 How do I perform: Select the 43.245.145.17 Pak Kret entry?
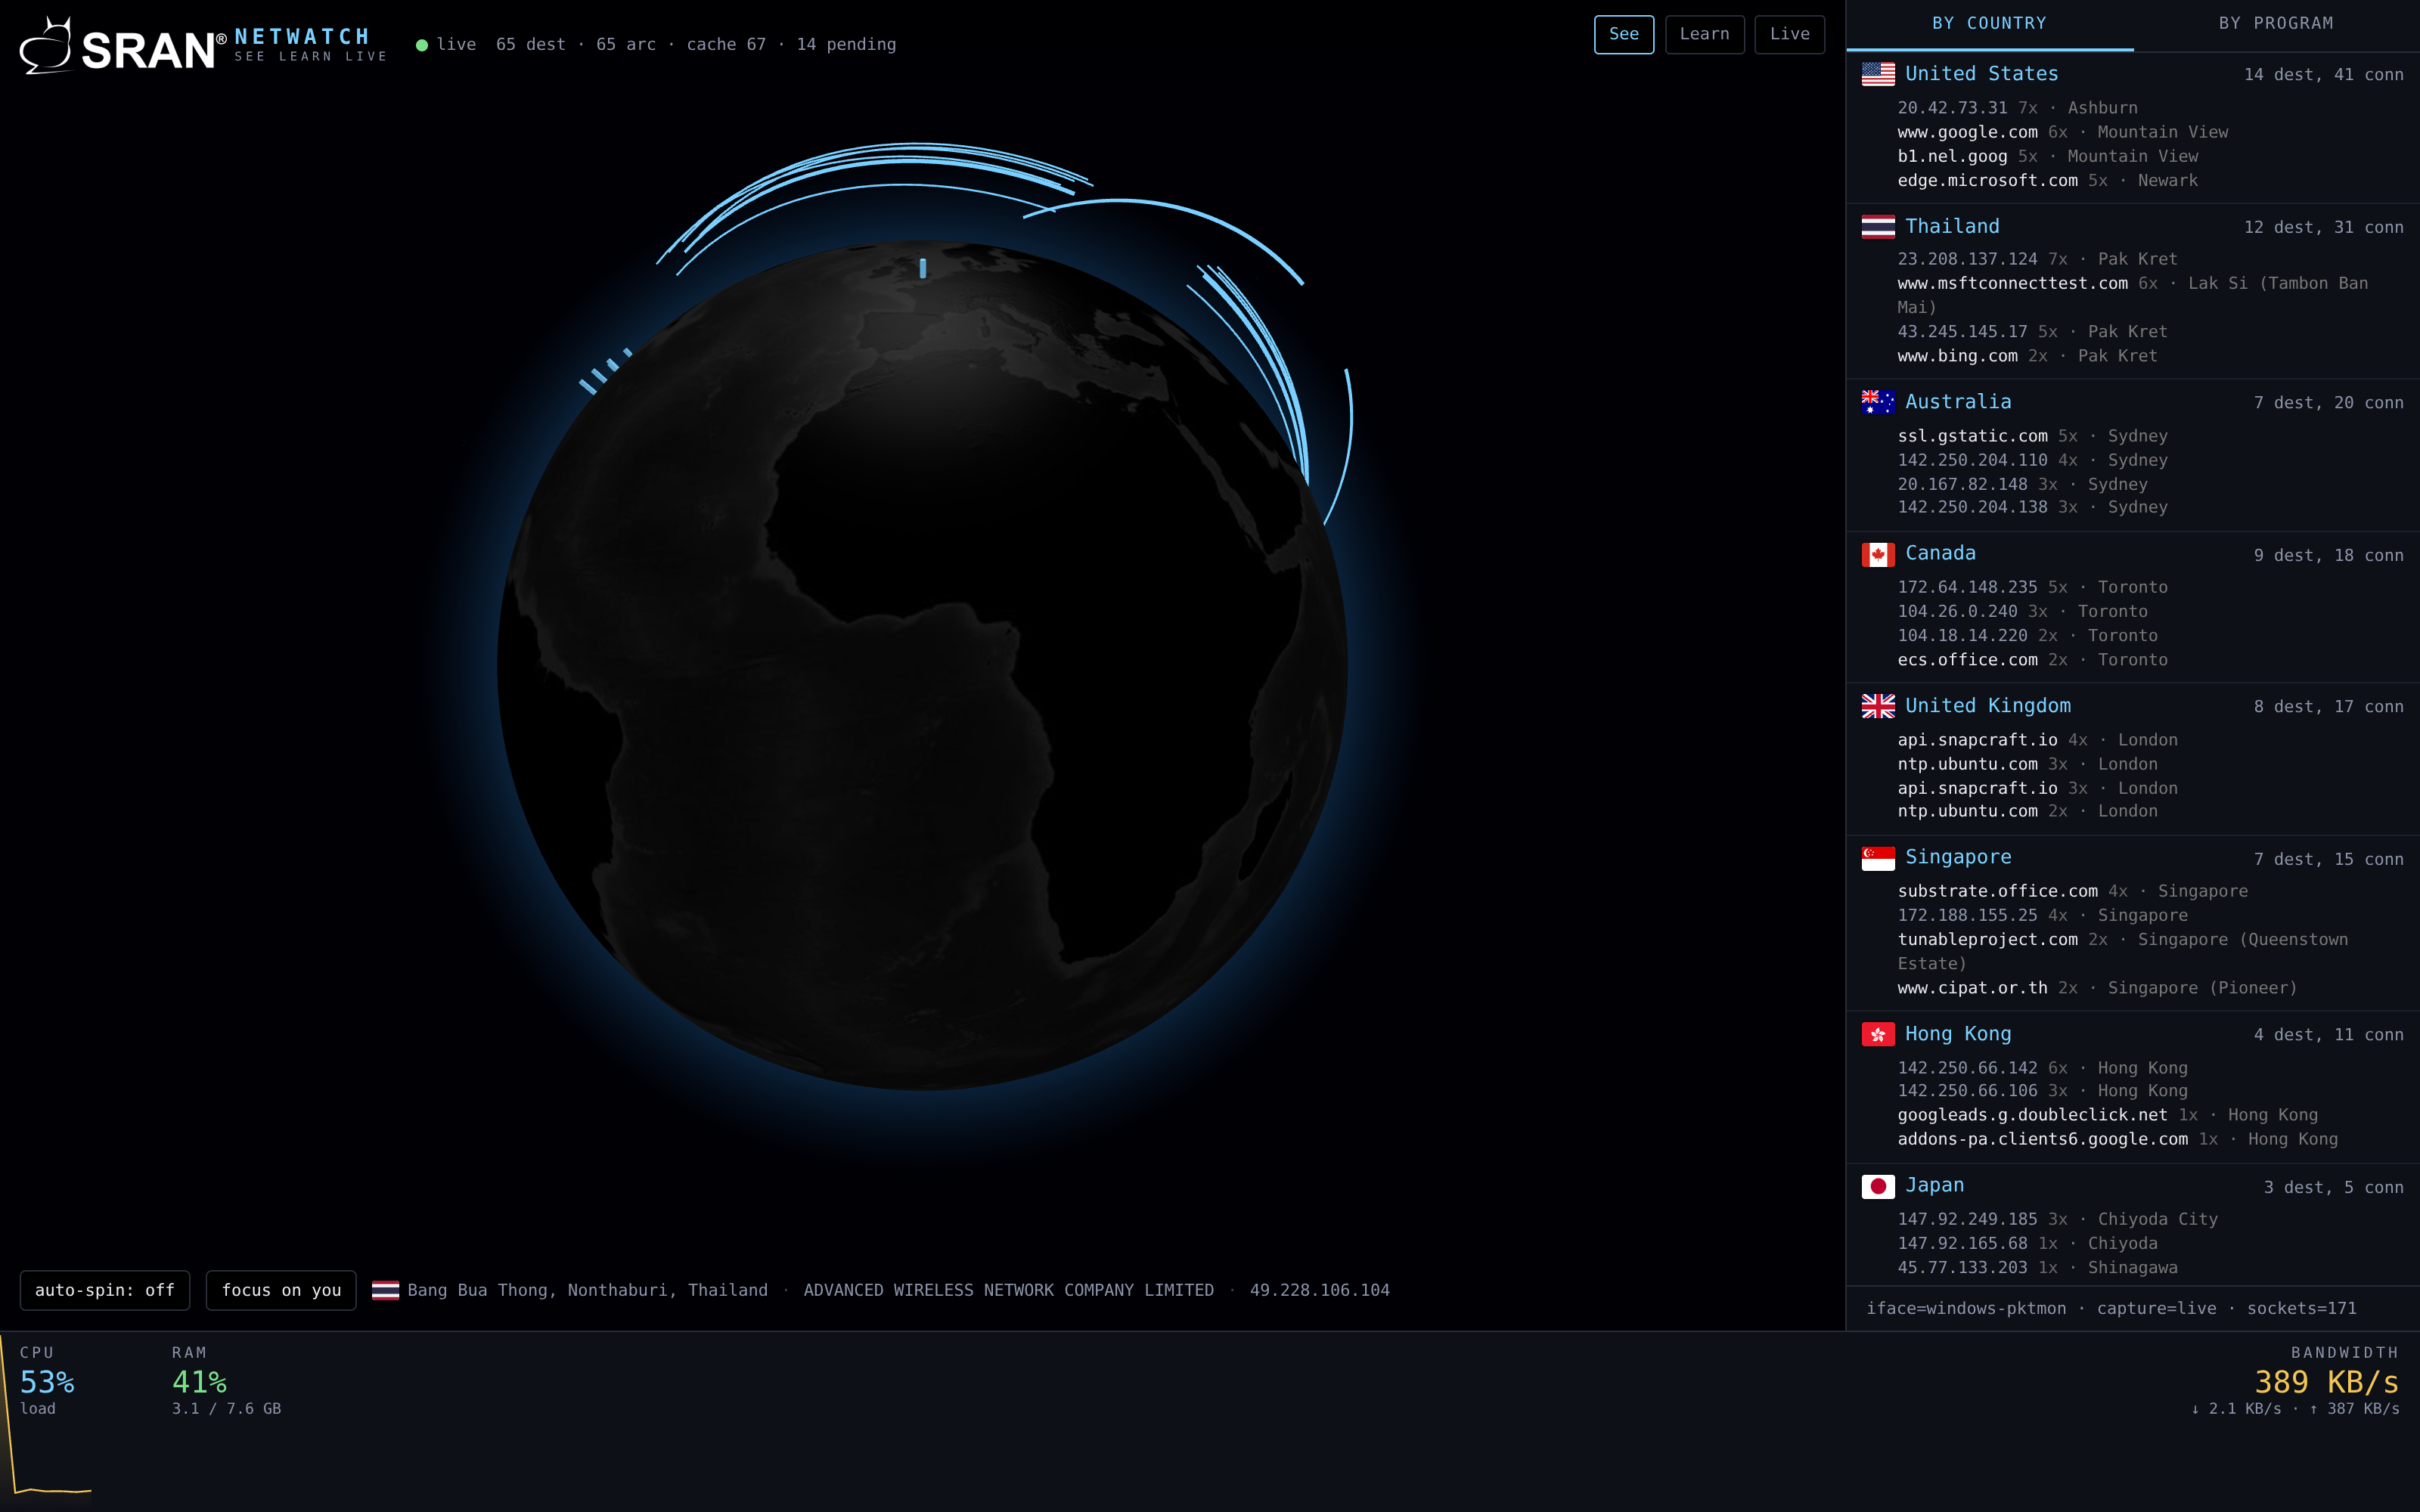(x=2032, y=332)
